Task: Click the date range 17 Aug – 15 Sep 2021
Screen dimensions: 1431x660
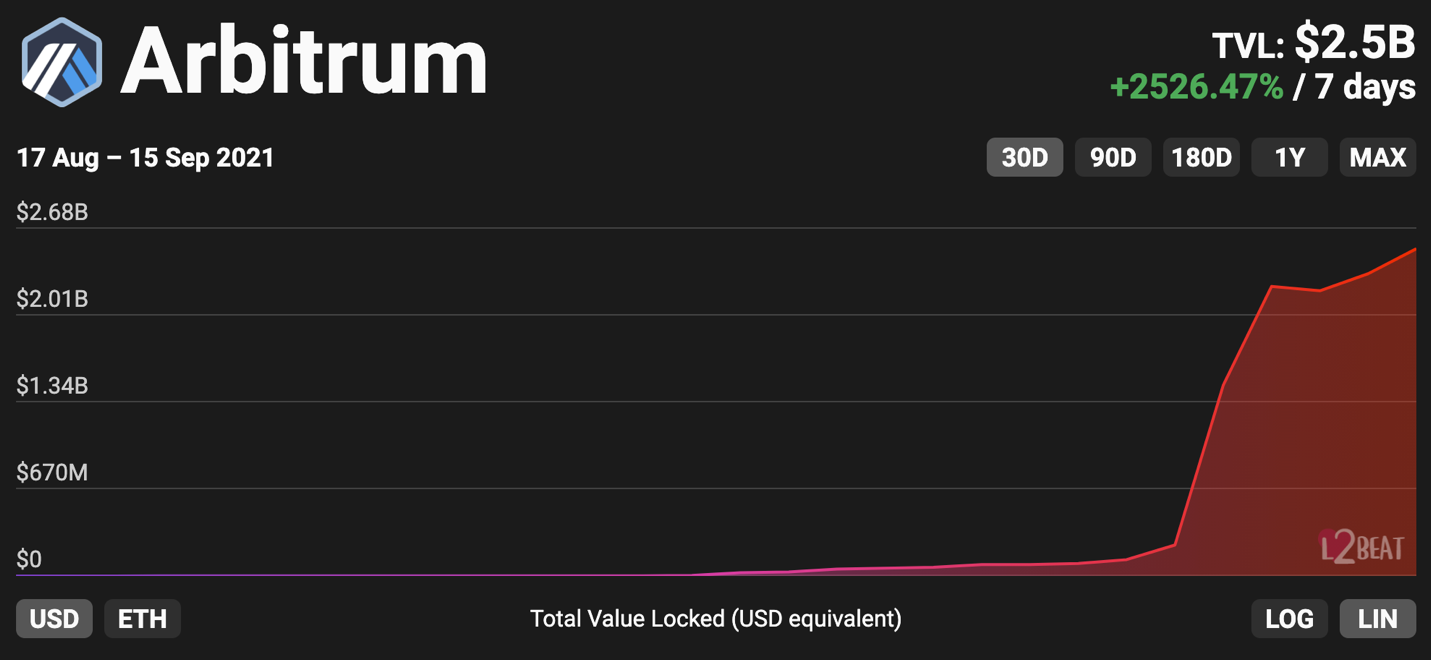Action: pos(146,158)
